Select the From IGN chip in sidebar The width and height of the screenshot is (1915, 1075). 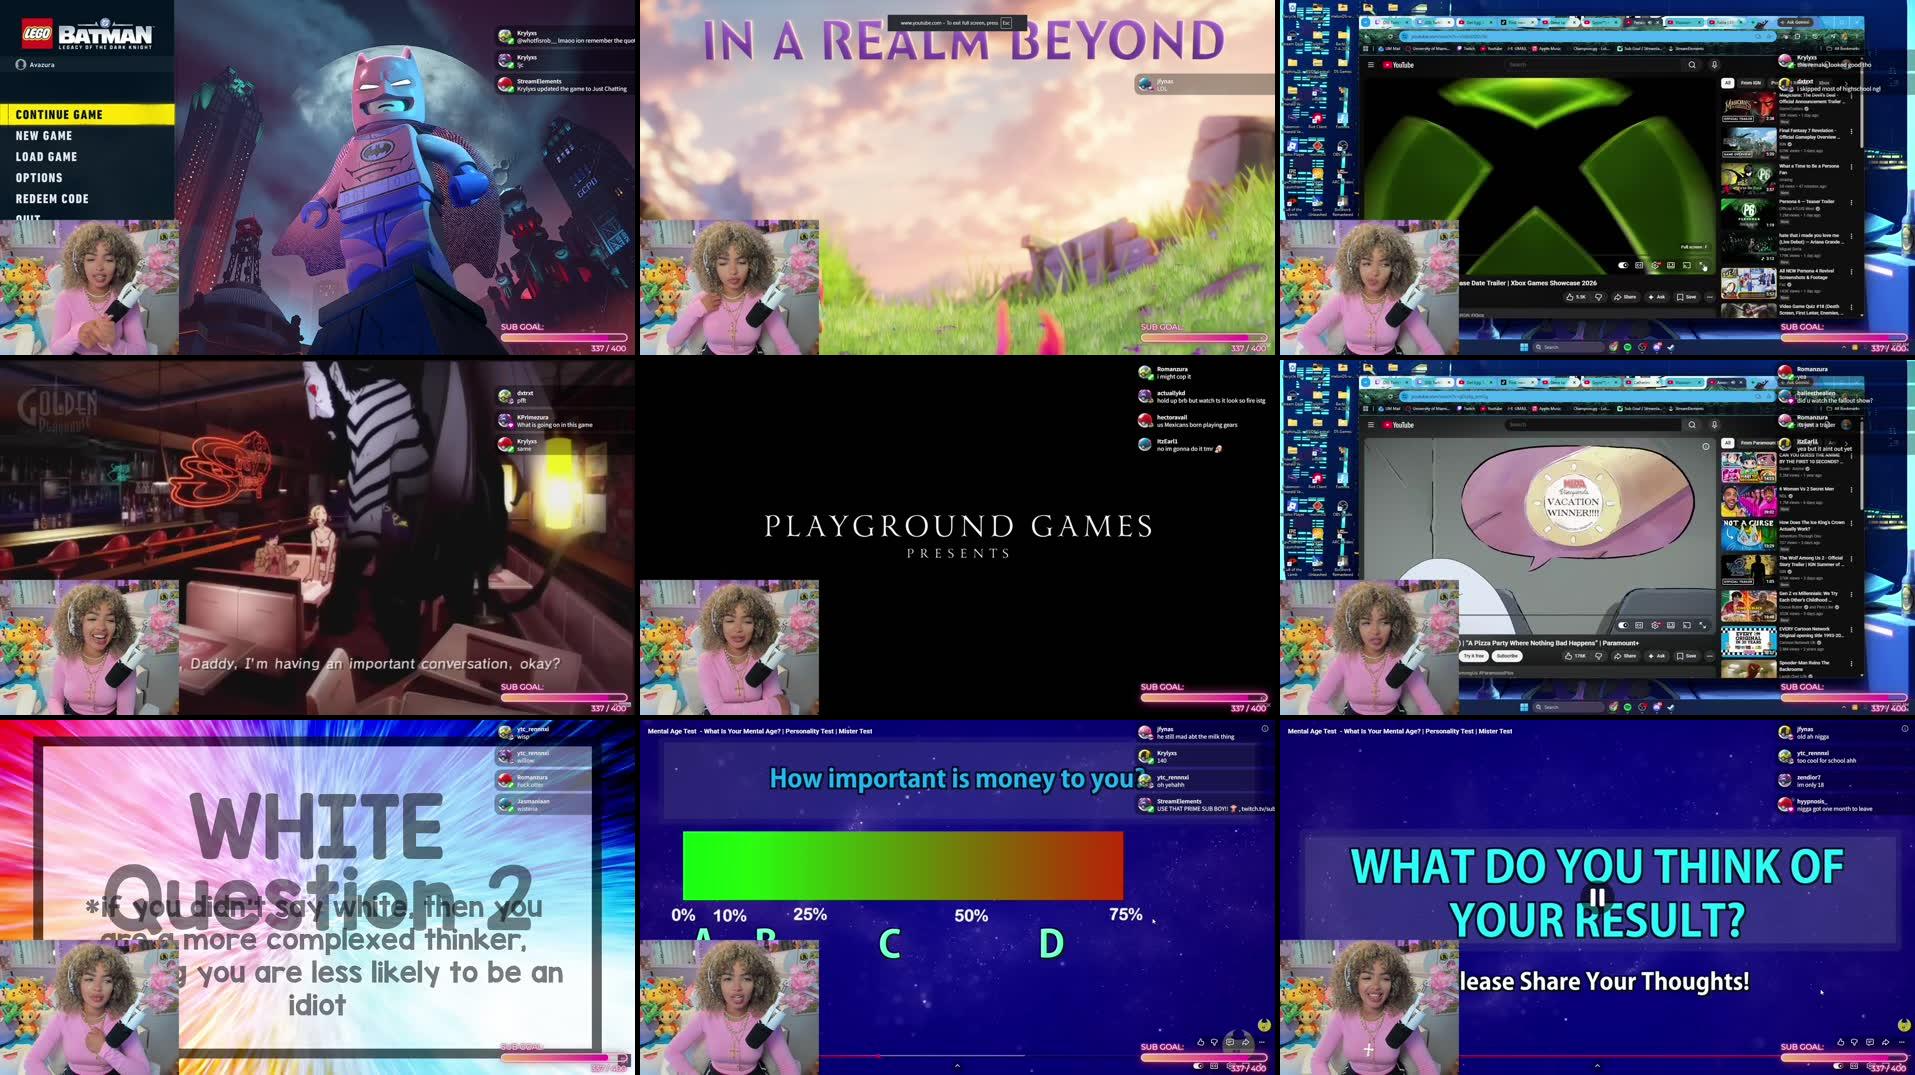pos(1750,83)
